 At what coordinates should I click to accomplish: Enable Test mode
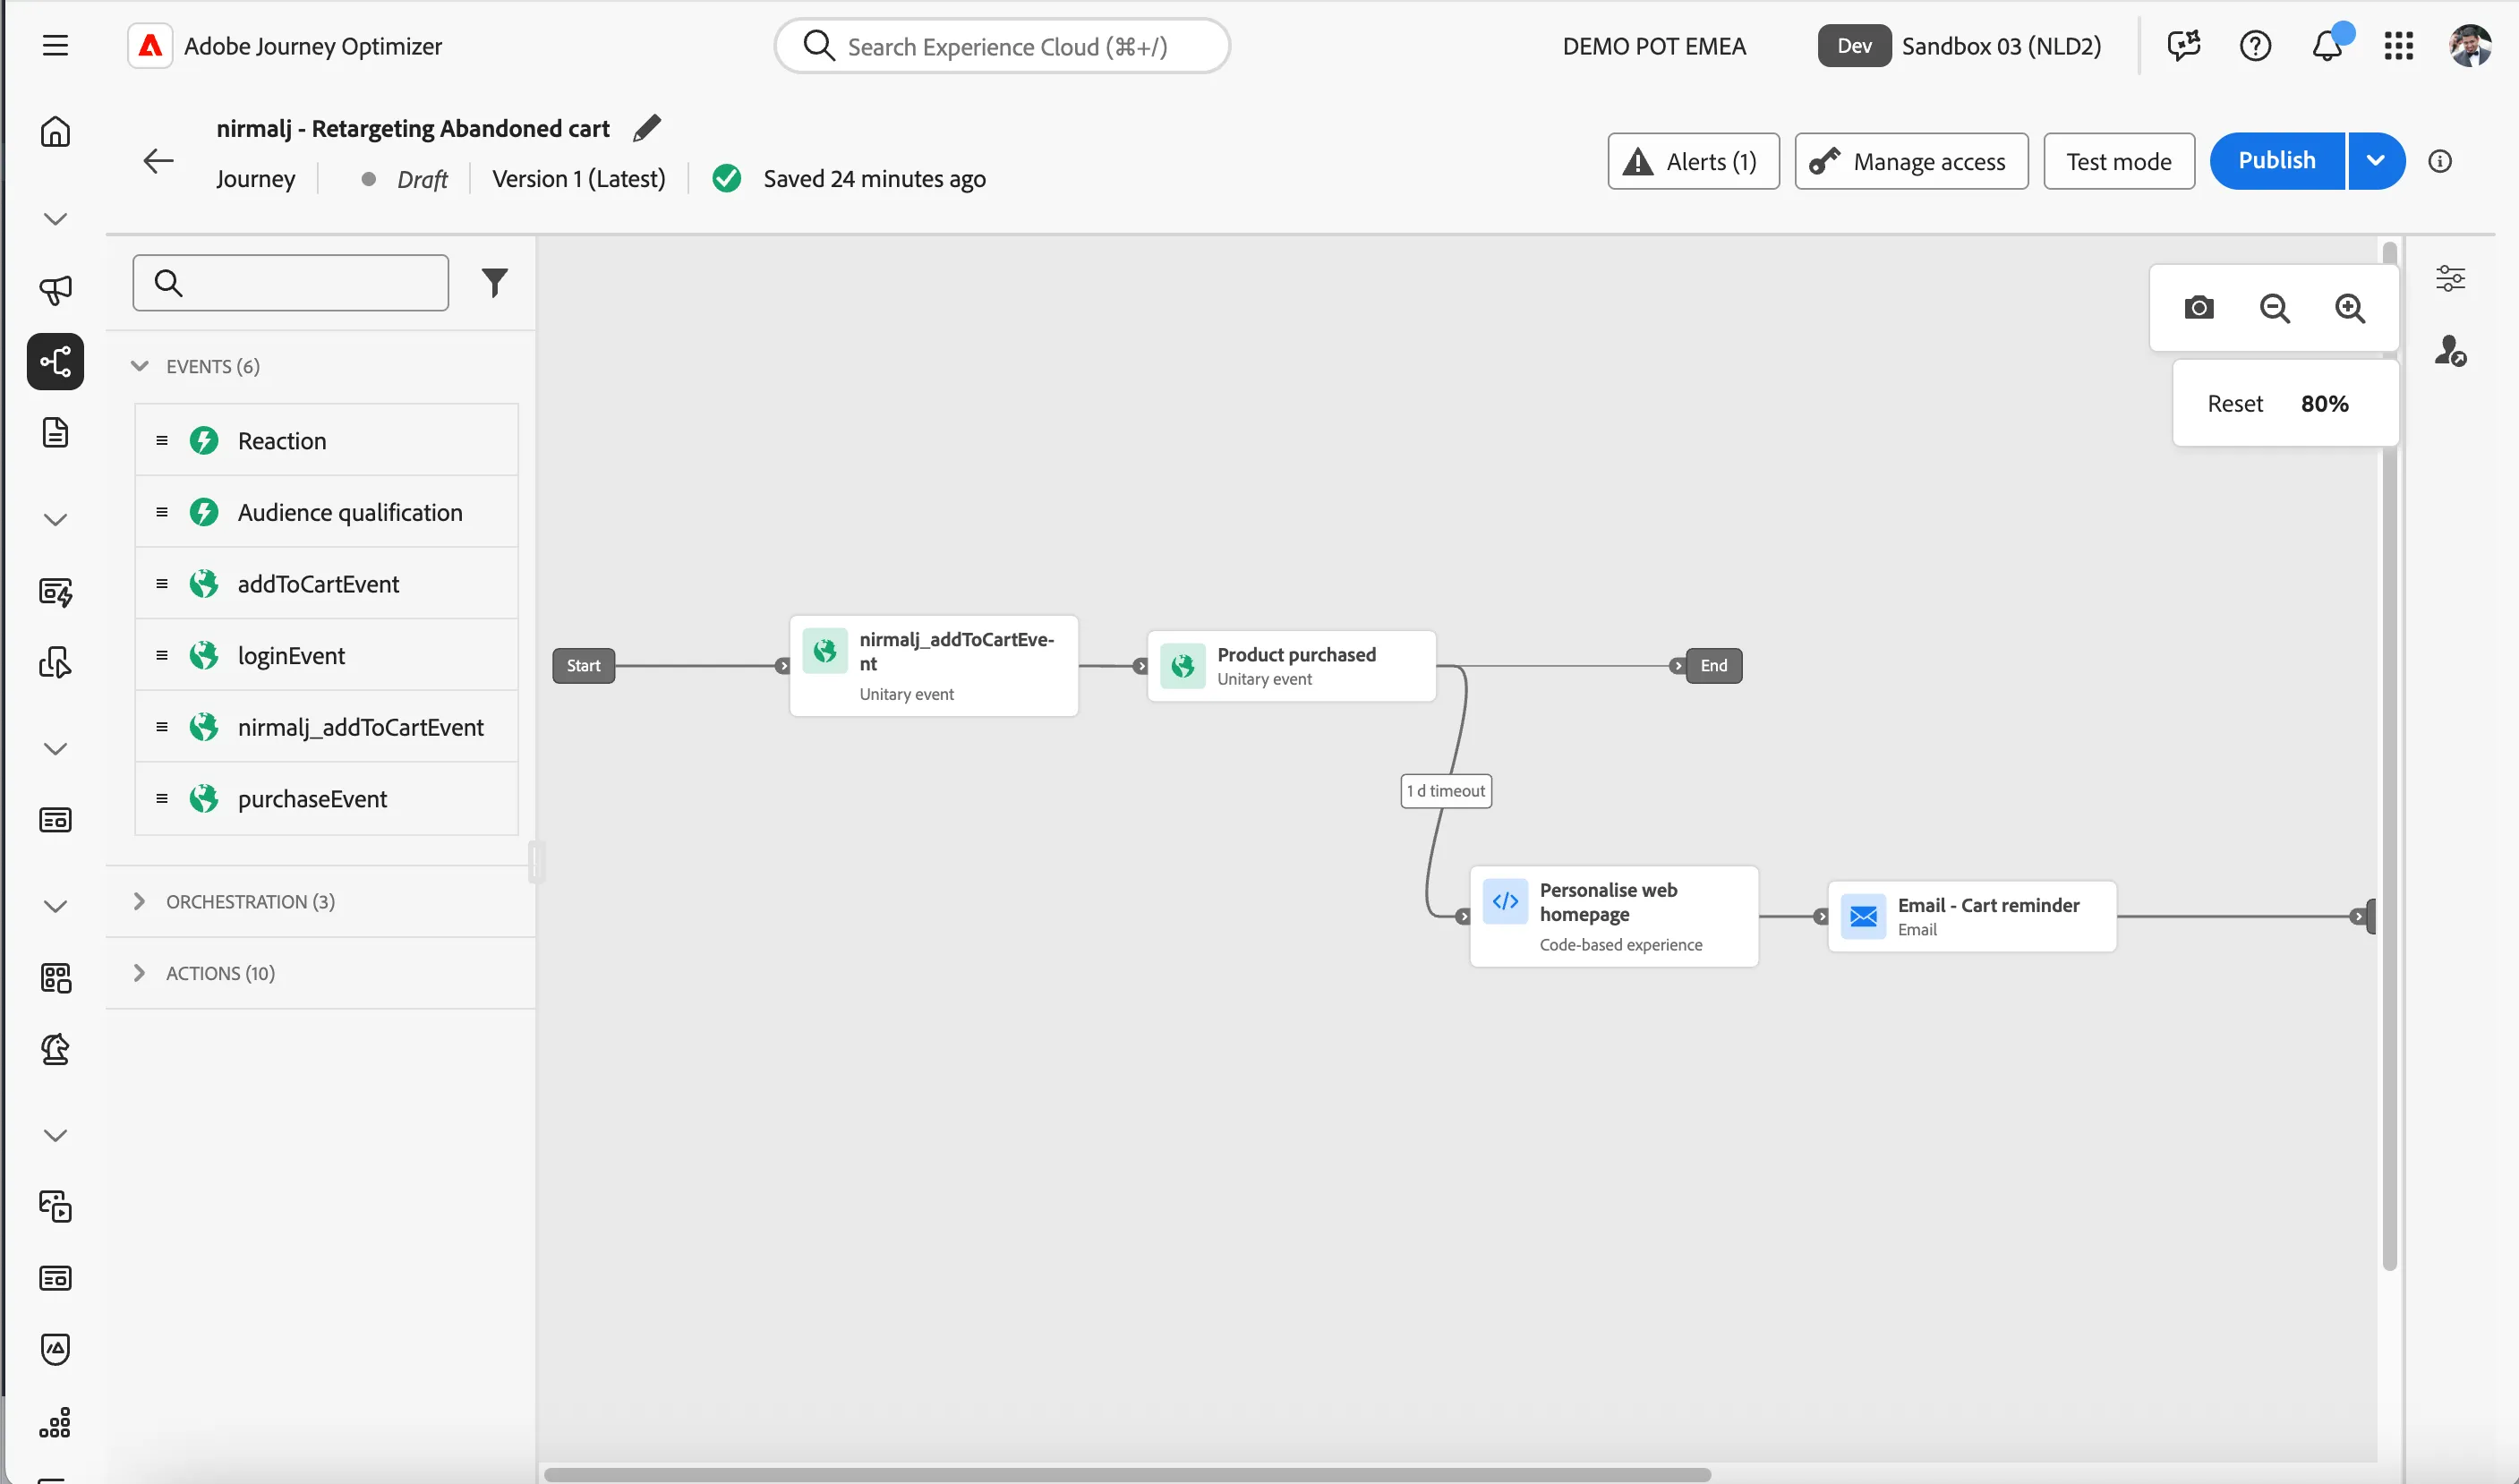[x=2118, y=161]
